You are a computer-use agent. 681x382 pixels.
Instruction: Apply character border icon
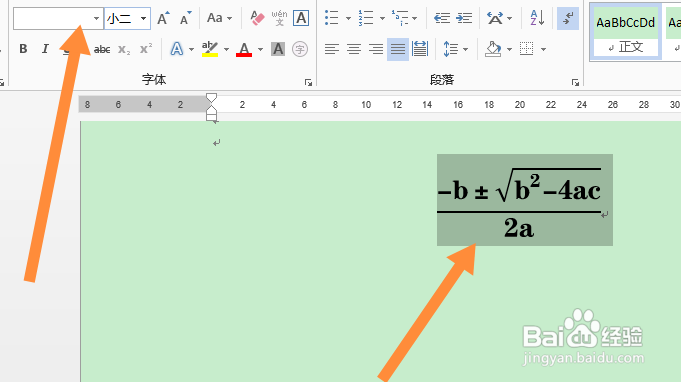pos(301,18)
